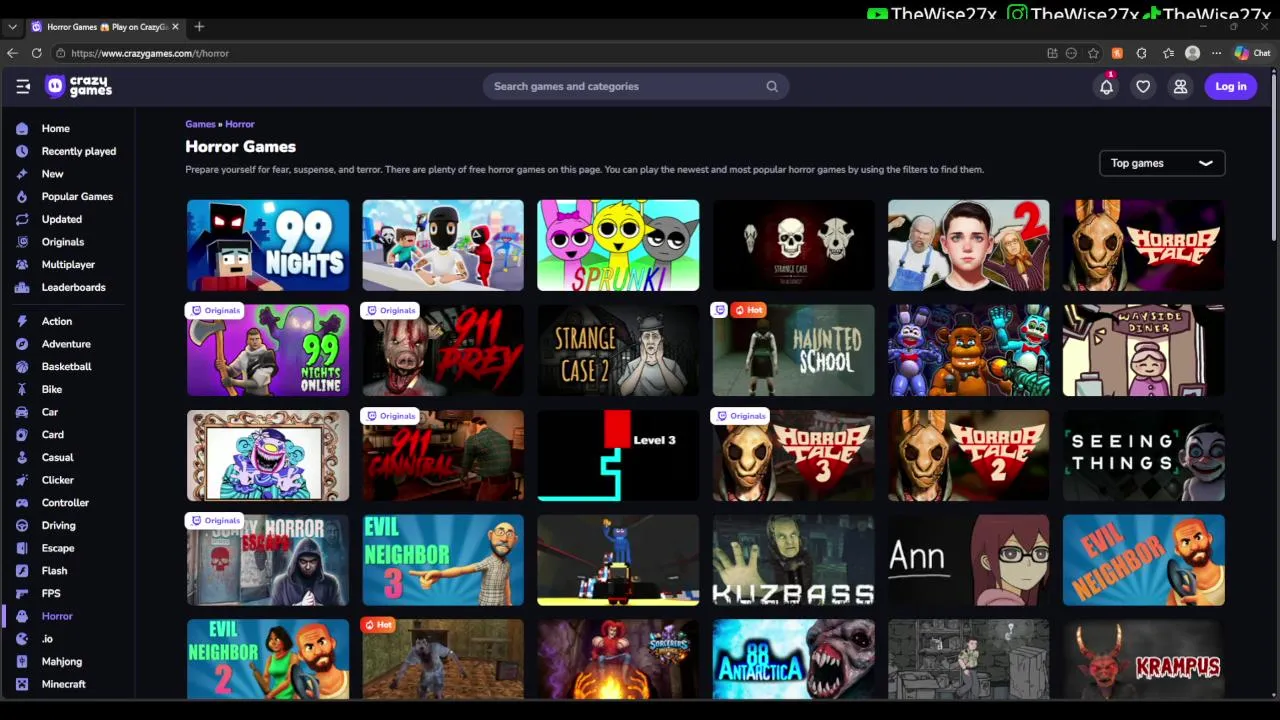Select the Basketball category icon
The height and width of the screenshot is (720, 1280).
click(x=22, y=366)
